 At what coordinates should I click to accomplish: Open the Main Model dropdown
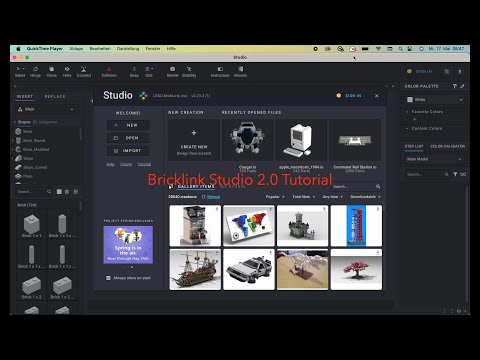[x=434, y=159]
